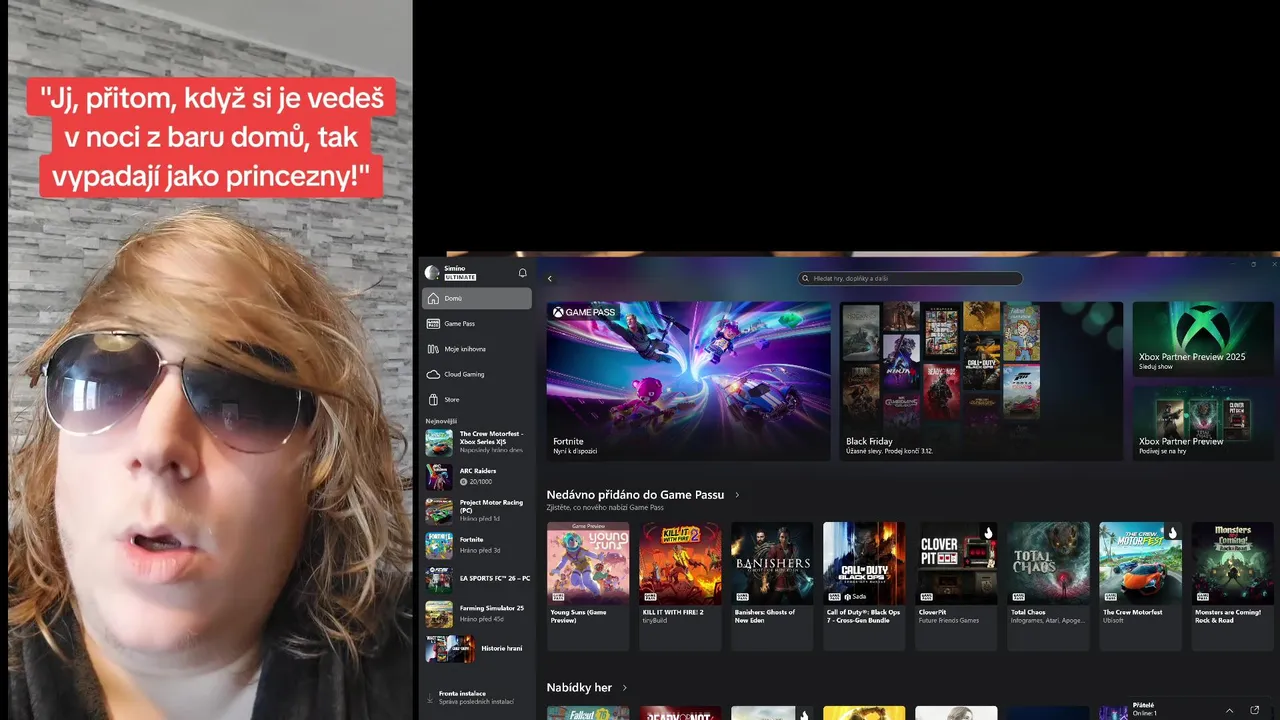Go back with the arrow button
The width and height of the screenshot is (1280, 720).
tap(549, 279)
